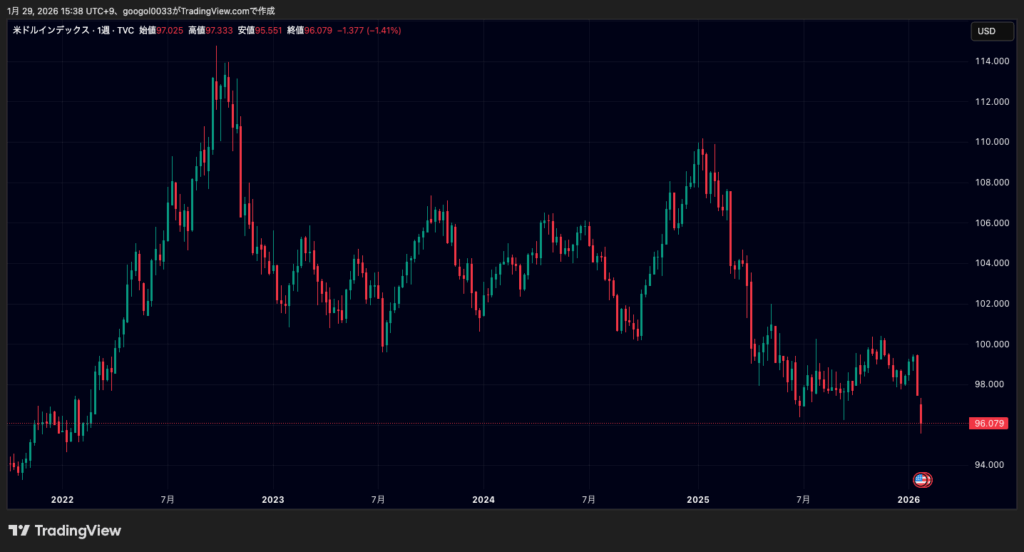Select the 2025 time axis label
Screen dimensions: 1024x552
click(x=697, y=498)
